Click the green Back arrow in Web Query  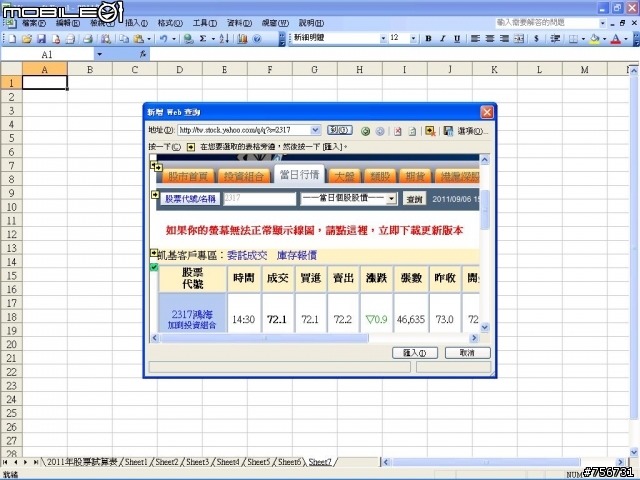click(365, 131)
